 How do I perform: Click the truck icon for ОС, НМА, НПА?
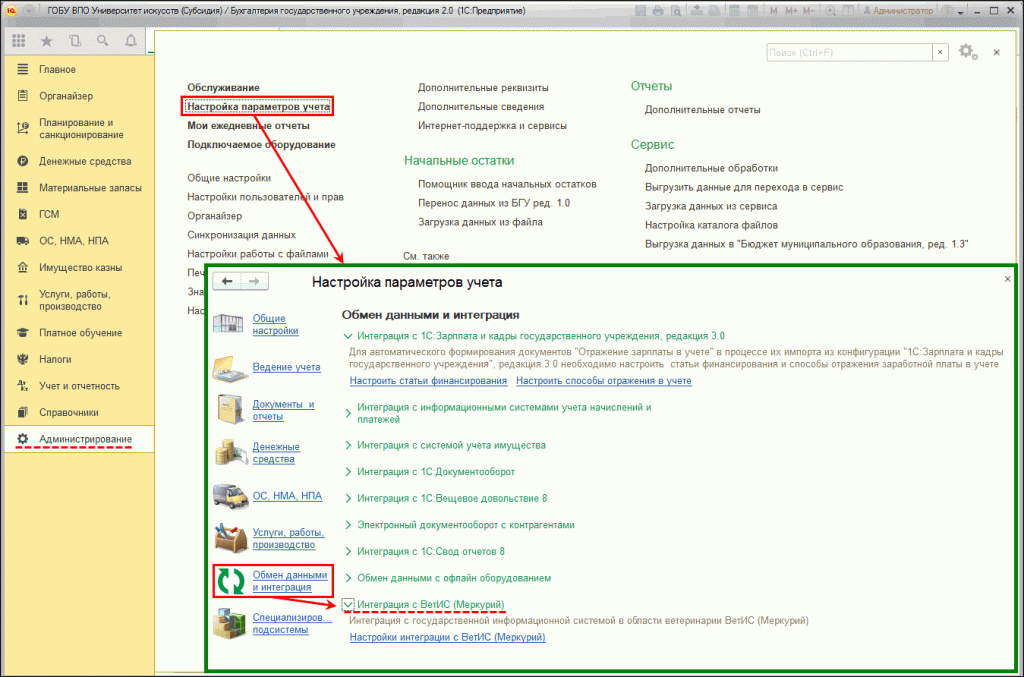tap(228, 497)
